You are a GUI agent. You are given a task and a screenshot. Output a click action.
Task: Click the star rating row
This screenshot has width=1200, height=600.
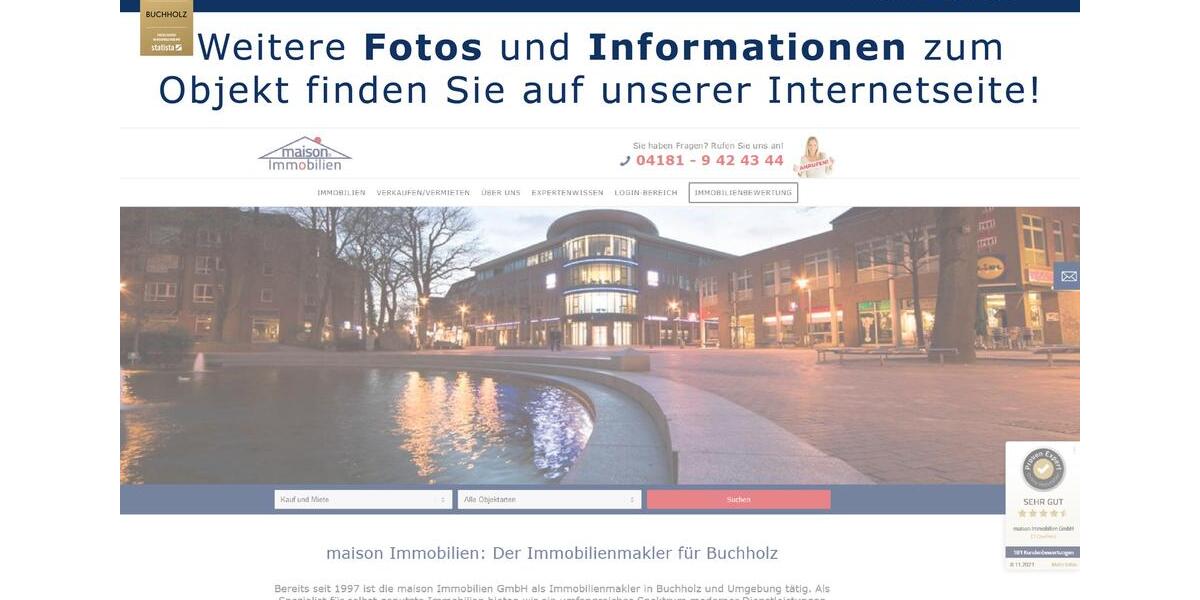(1042, 513)
